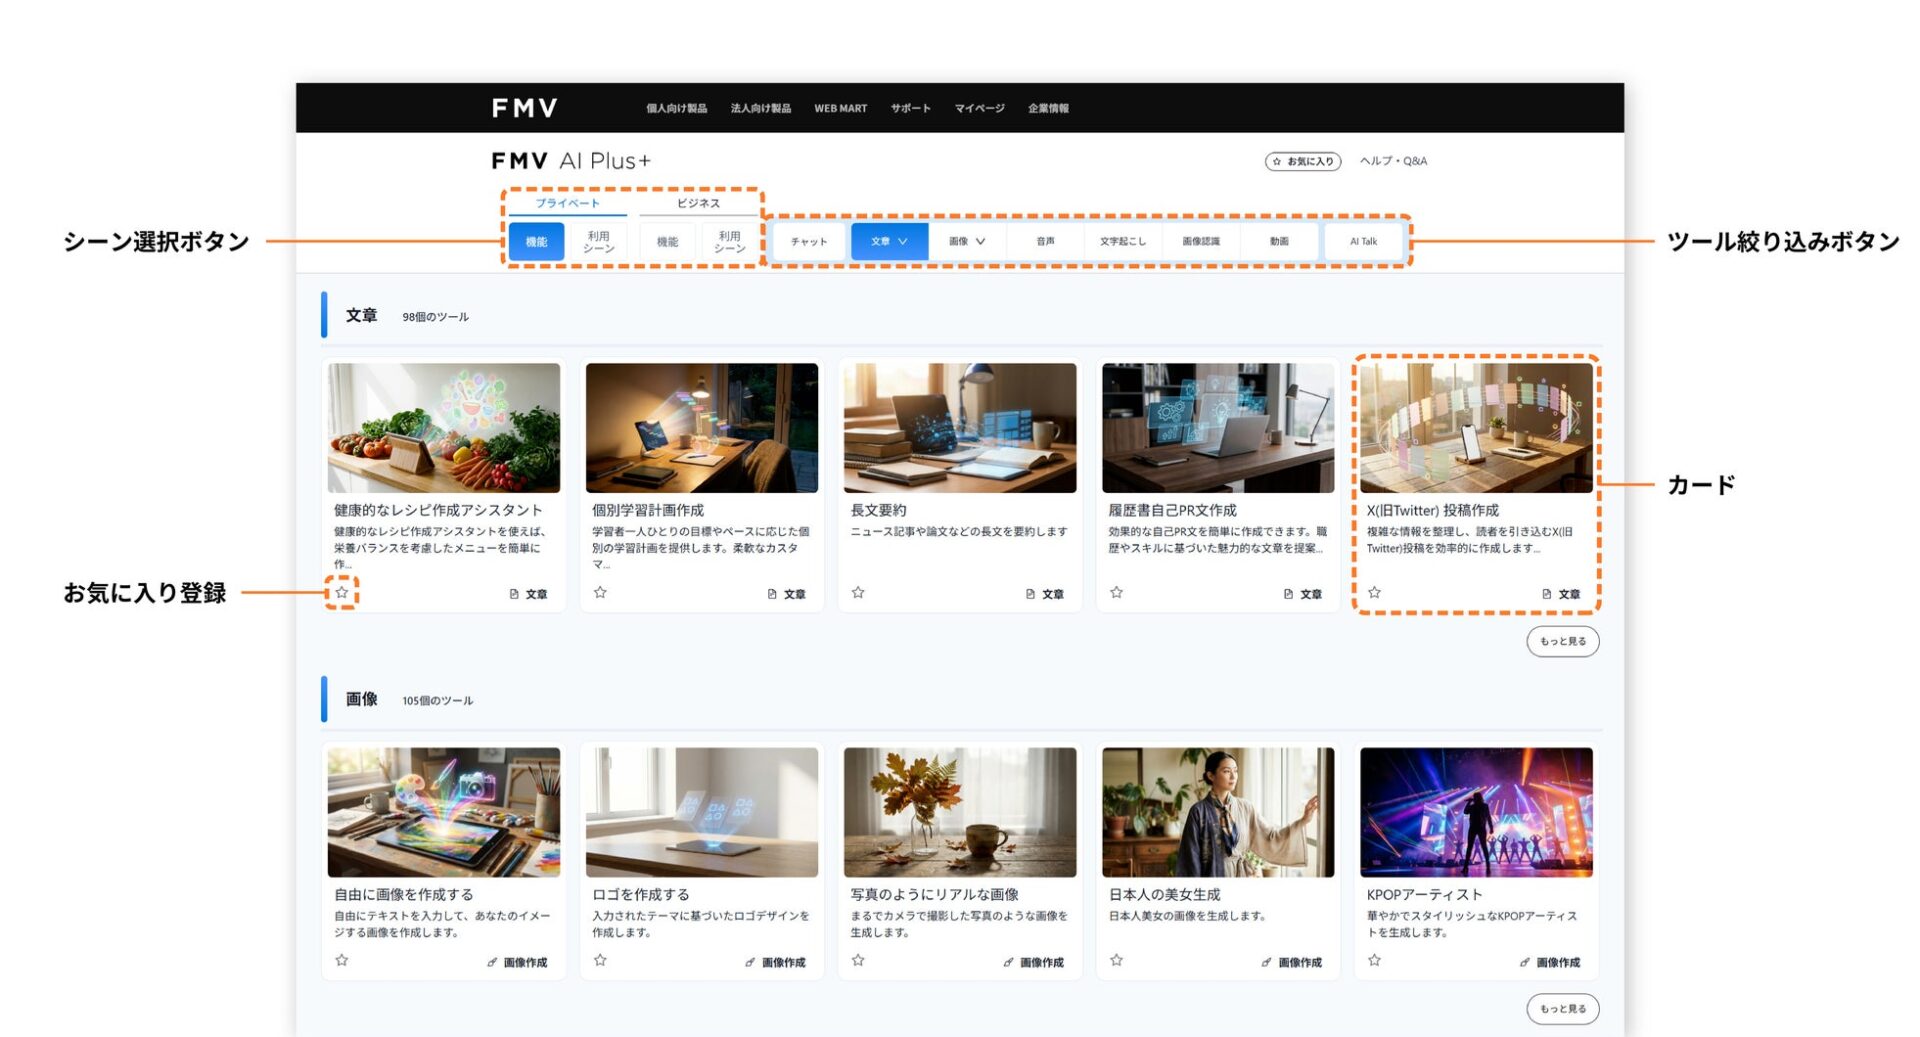The image size is (1920, 1037).
Task: Select the 画像認識 tool filter
Action: point(1202,240)
